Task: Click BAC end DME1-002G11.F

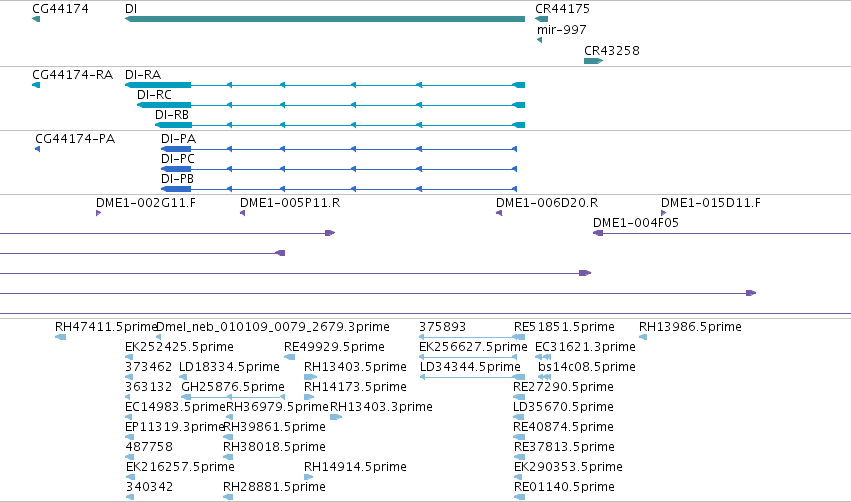Action: pyautogui.click(x=146, y=202)
